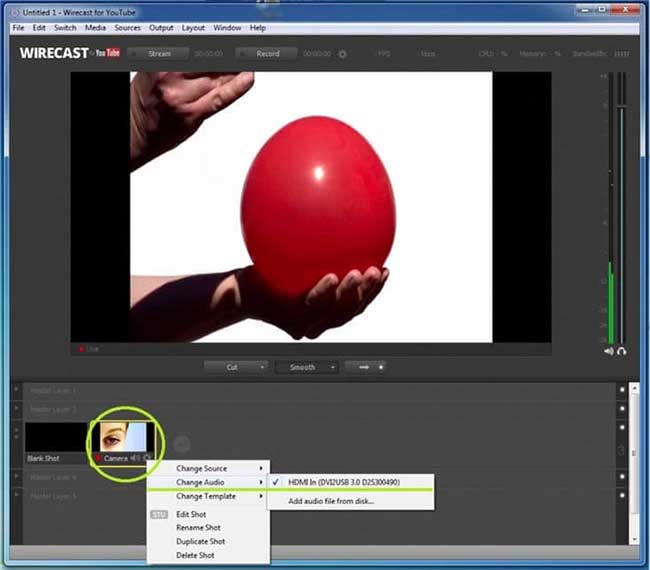650x570 pixels.
Task: Click the audio icon on Camera shot
Action: (135, 458)
